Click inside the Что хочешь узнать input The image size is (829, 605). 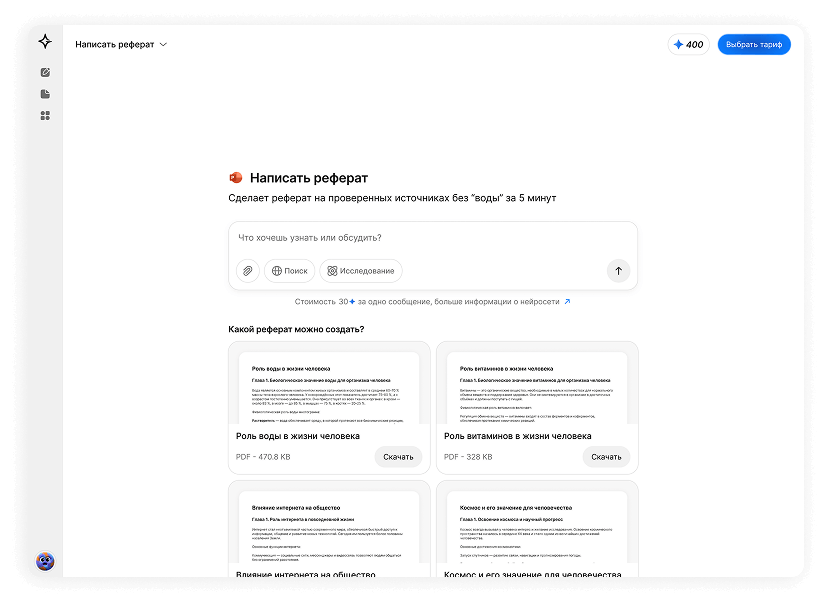click(400, 238)
